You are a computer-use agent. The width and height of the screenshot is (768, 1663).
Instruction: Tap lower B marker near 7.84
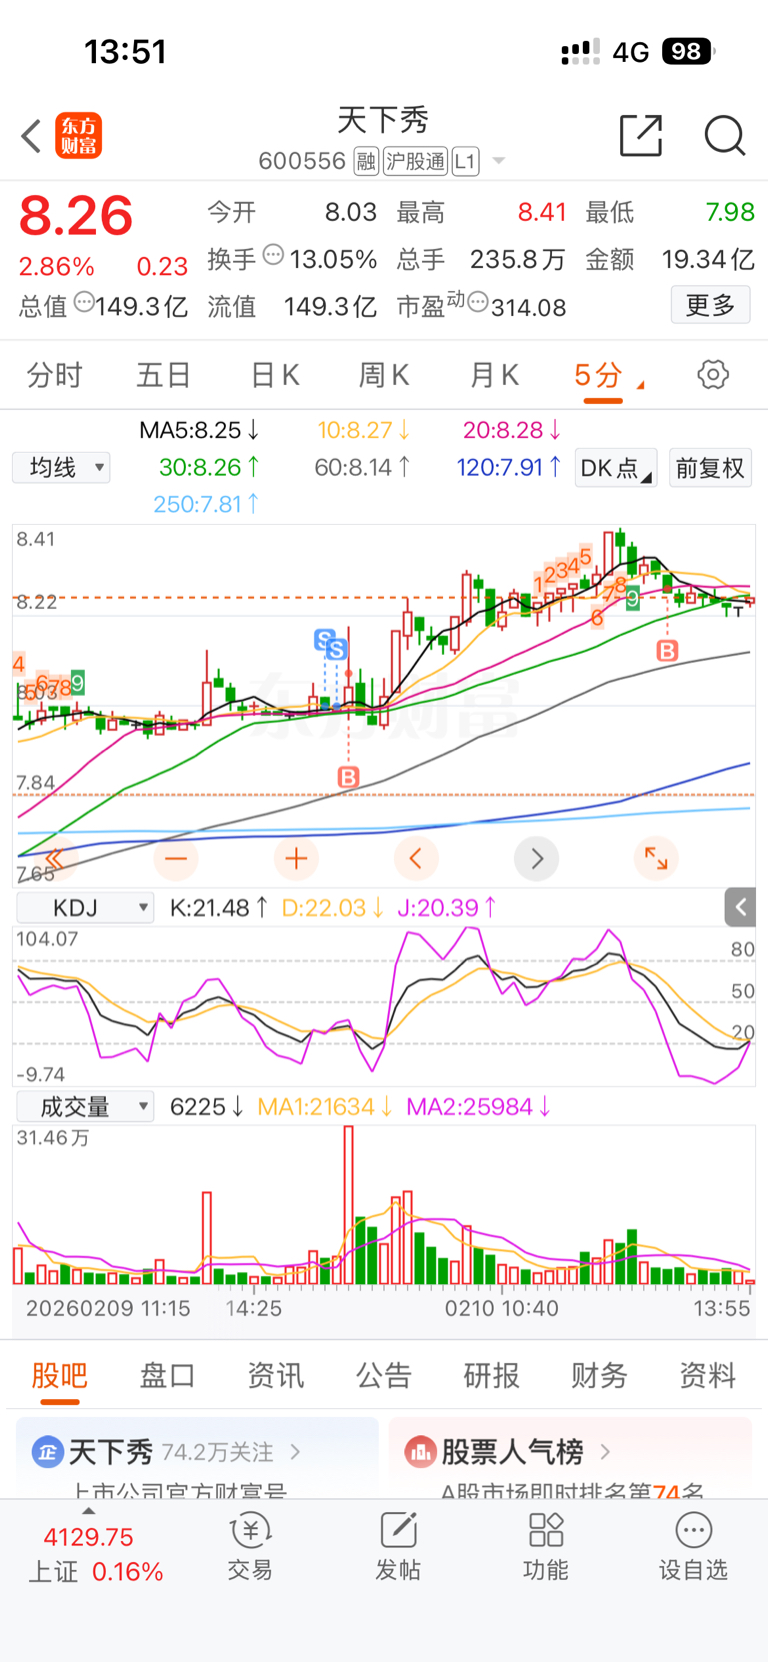click(348, 777)
